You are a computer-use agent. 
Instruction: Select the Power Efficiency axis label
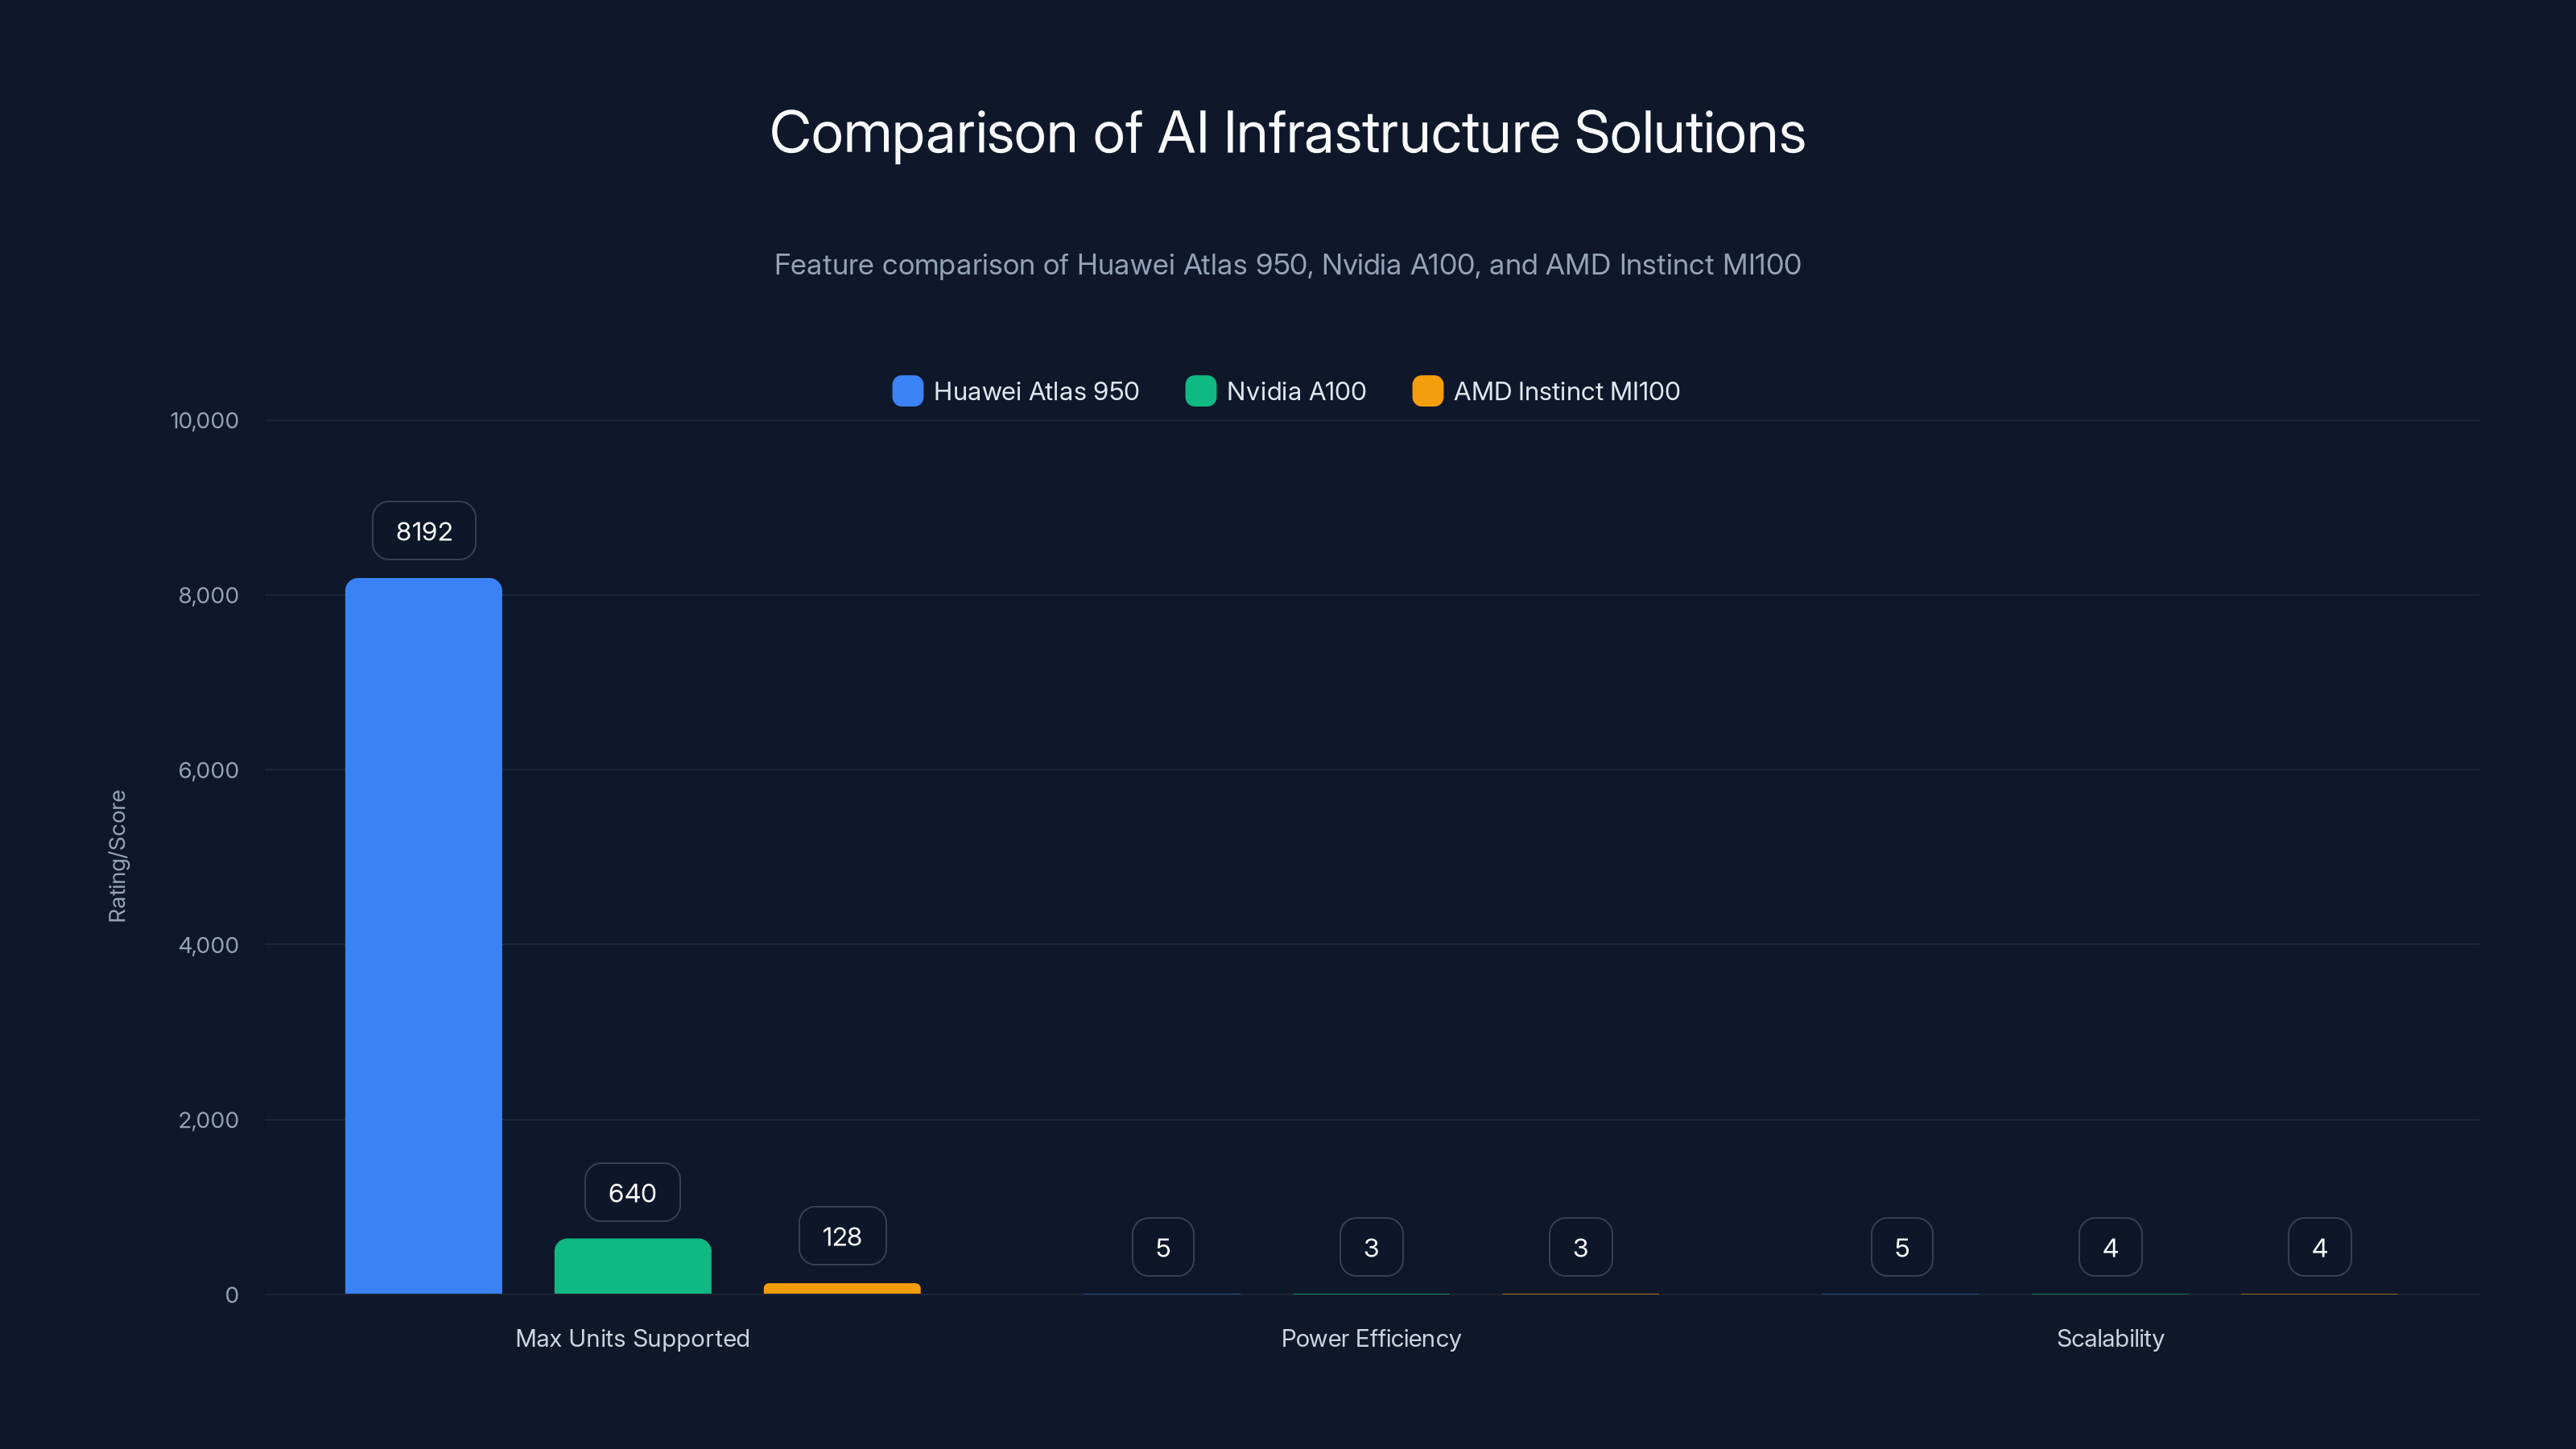pyautogui.click(x=1371, y=1338)
